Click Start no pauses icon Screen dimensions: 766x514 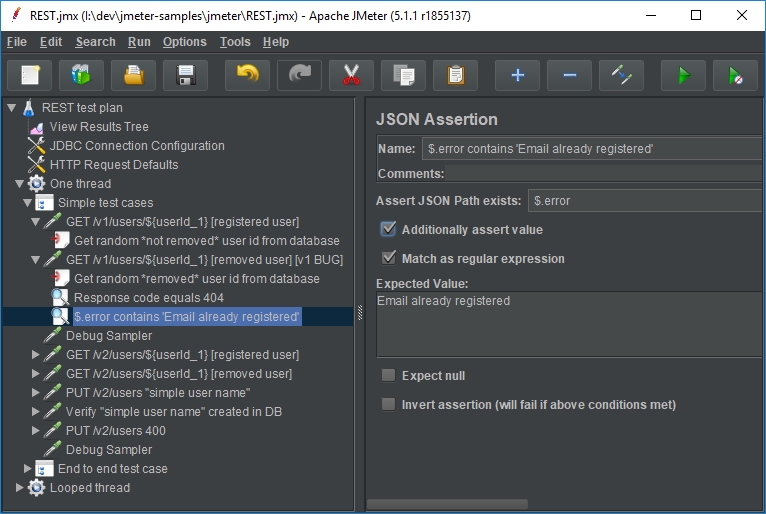[735, 76]
